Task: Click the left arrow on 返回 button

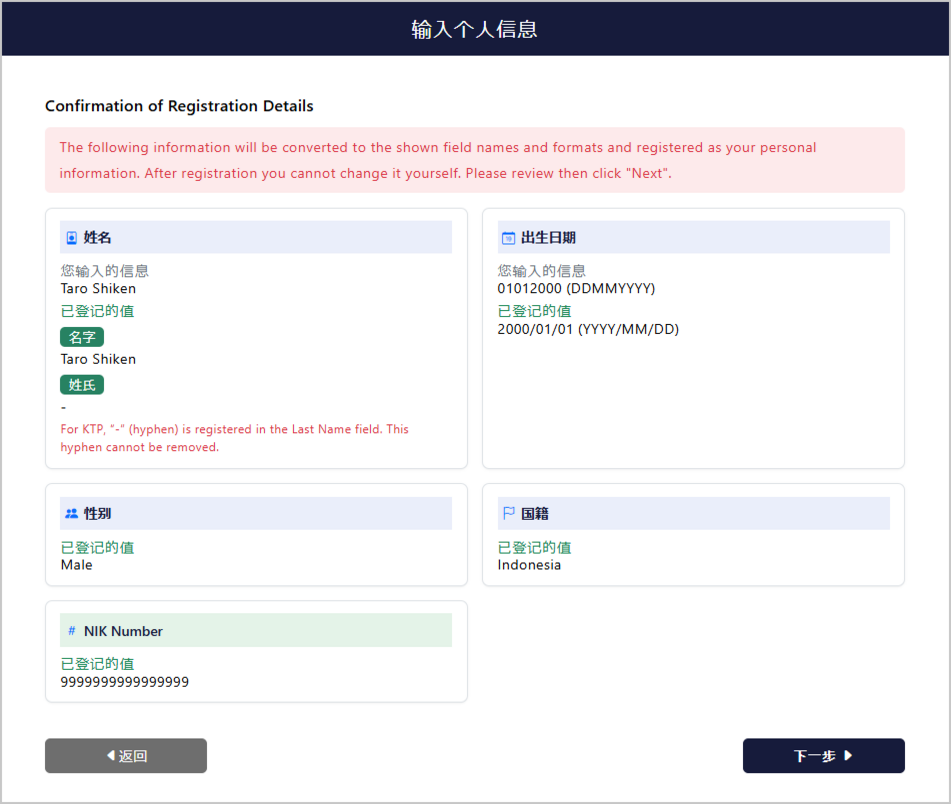Action: pos(110,755)
